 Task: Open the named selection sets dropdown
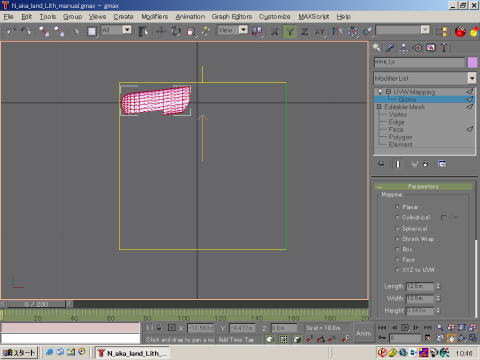point(425,30)
